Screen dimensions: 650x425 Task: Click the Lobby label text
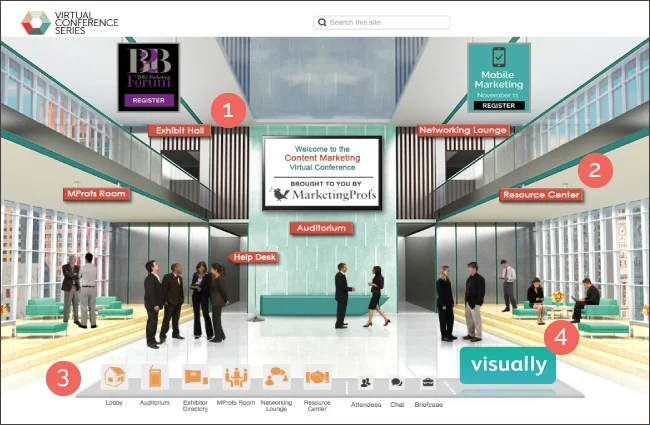pos(114,403)
